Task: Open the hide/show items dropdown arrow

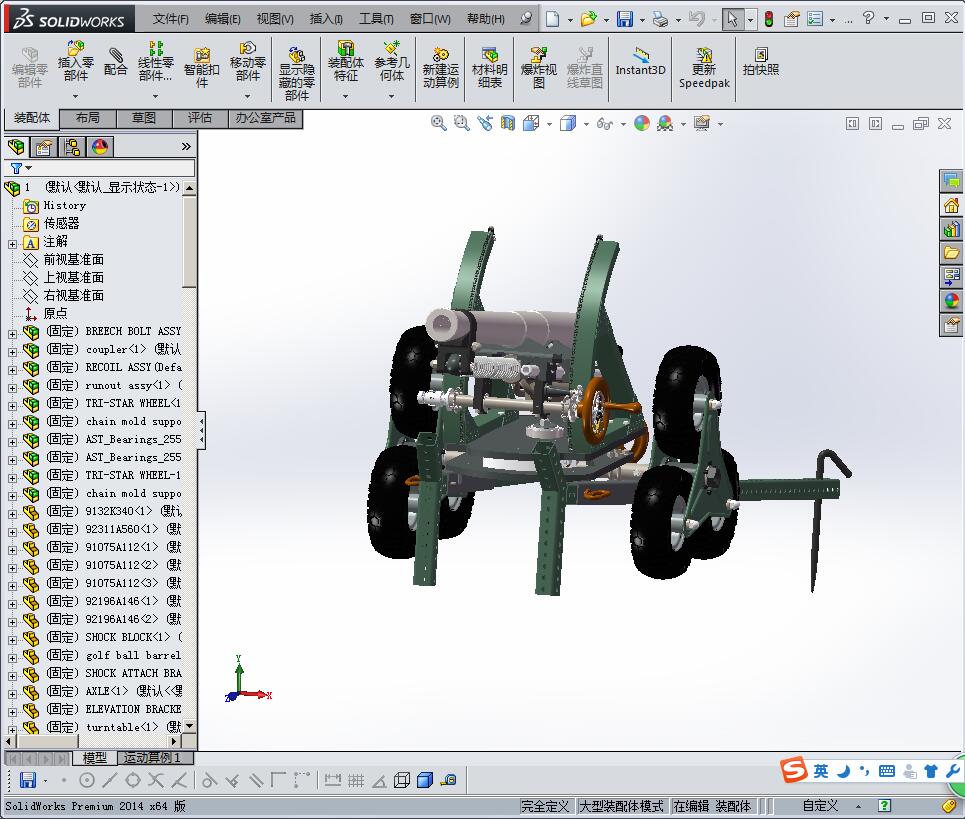Action: coord(623,124)
